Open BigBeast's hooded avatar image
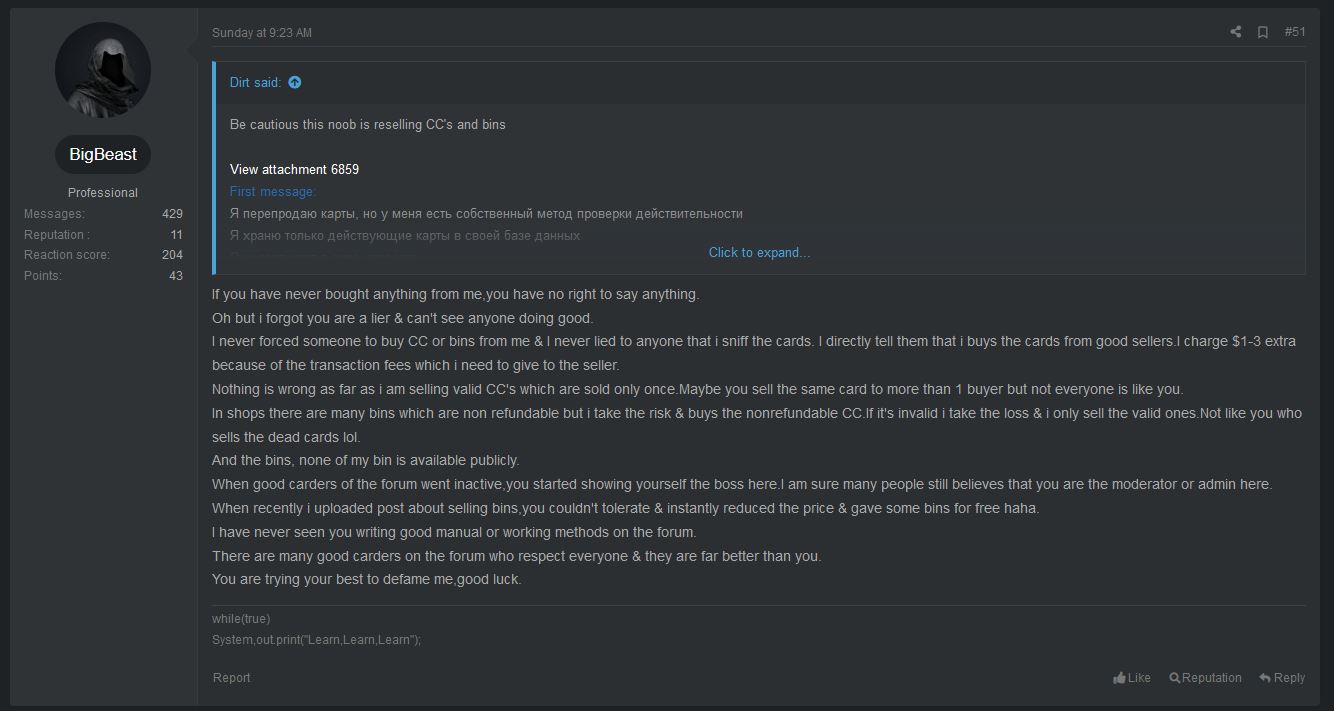Screen dimensions: 1334x711 (103, 70)
